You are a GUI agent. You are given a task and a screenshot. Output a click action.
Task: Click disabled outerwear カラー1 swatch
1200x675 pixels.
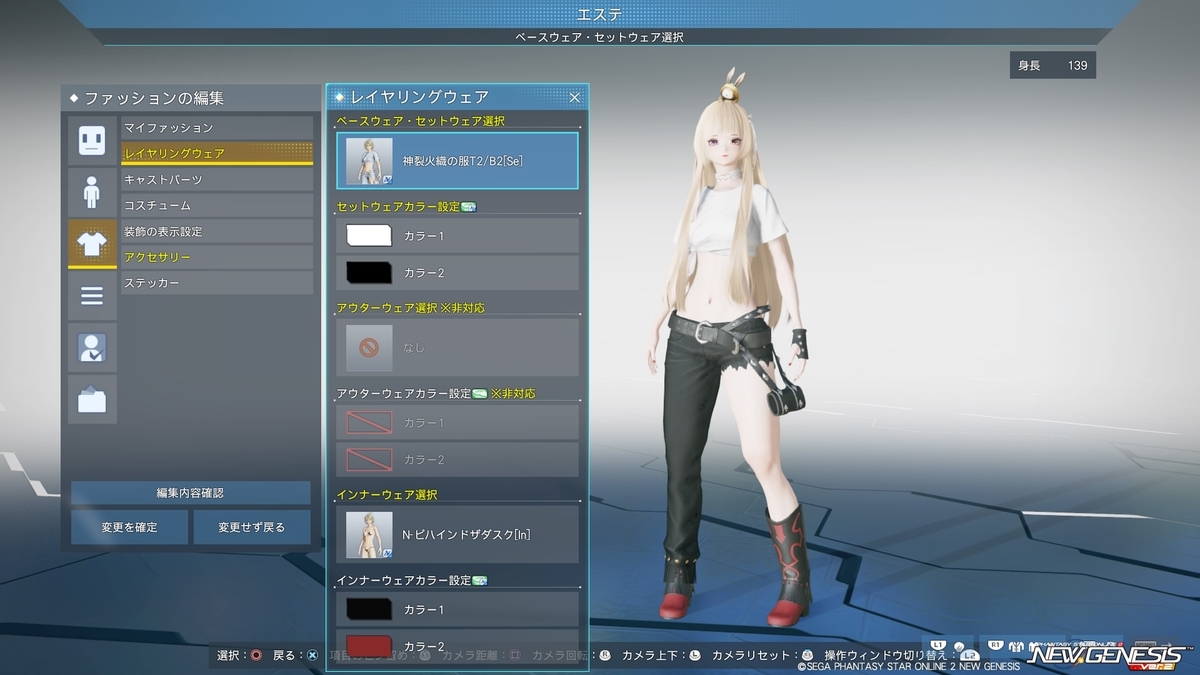click(x=371, y=423)
